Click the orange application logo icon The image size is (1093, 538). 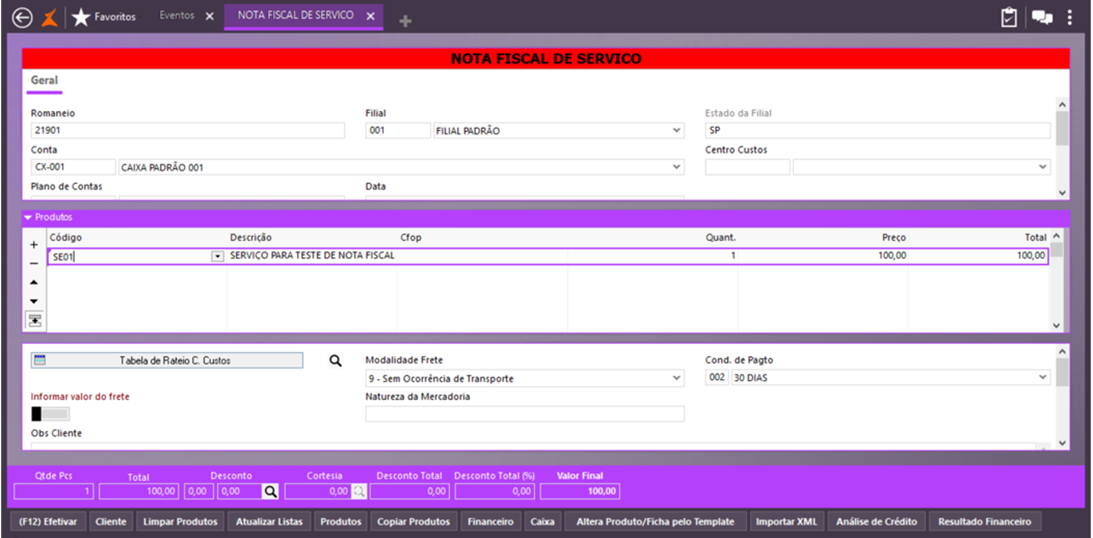pos(49,17)
